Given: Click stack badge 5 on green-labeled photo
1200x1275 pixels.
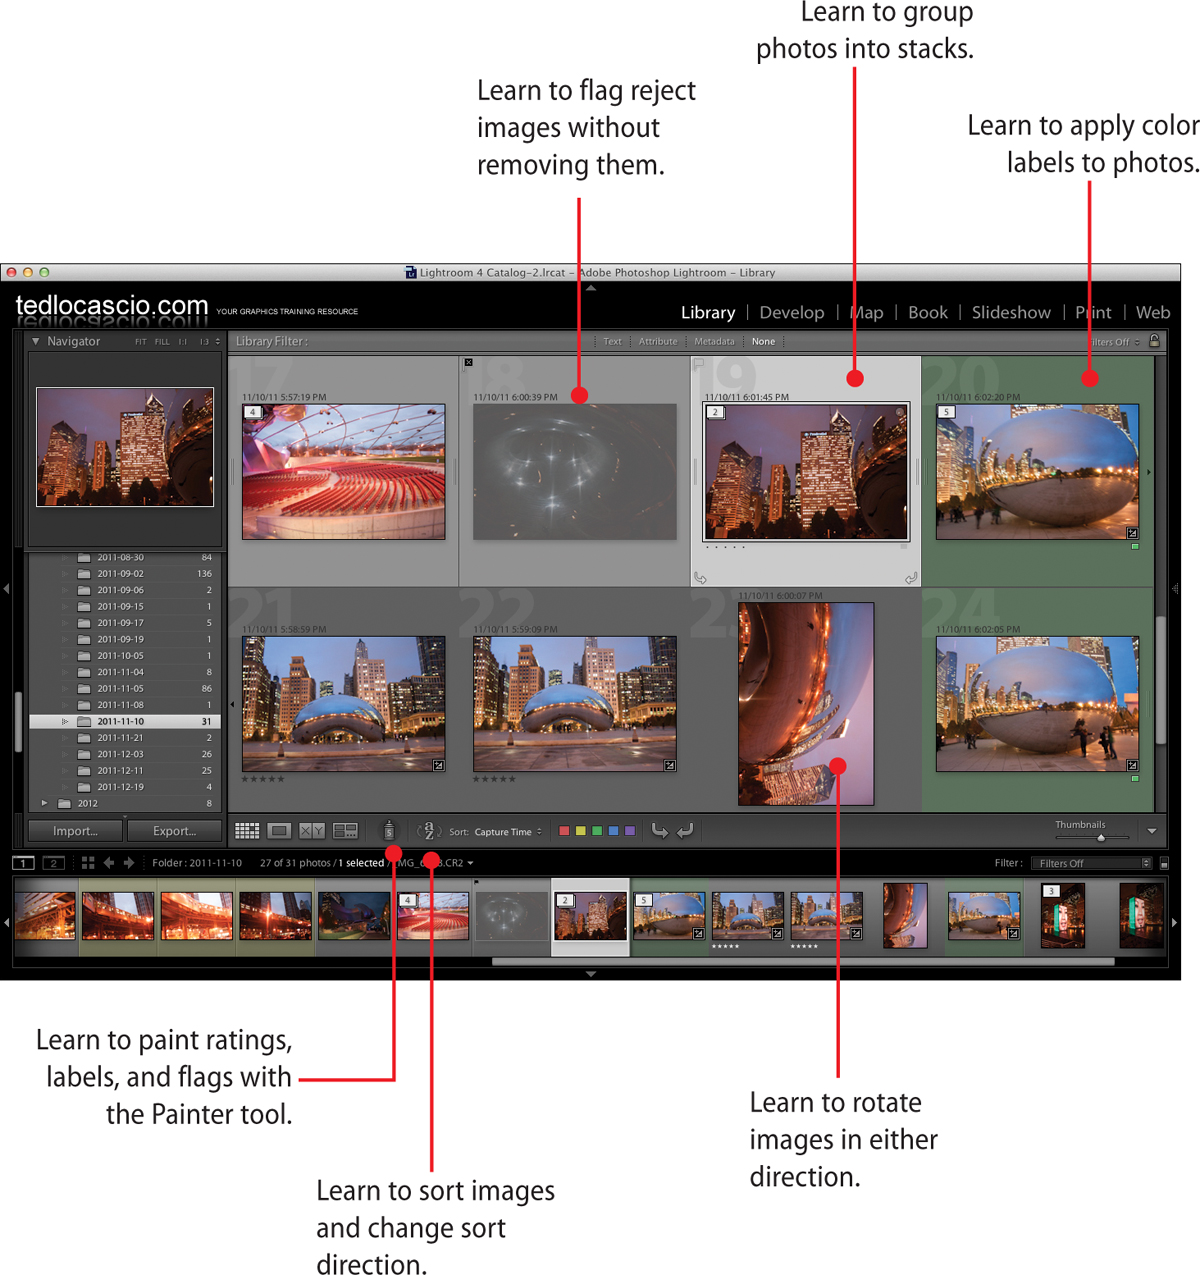Looking at the screenshot, I should pos(946,412).
